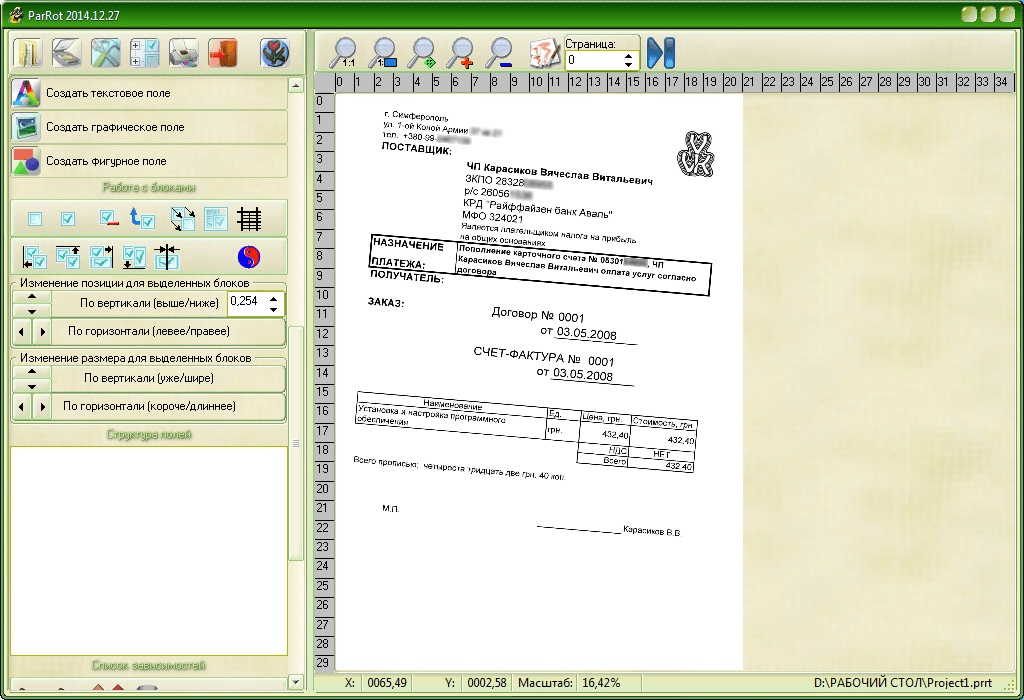Make selected blocks narrower vertically (up arrow)

[32, 372]
